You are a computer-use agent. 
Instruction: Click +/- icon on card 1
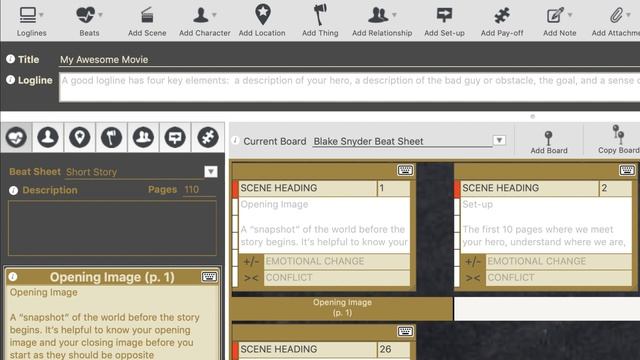coord(251,261)
